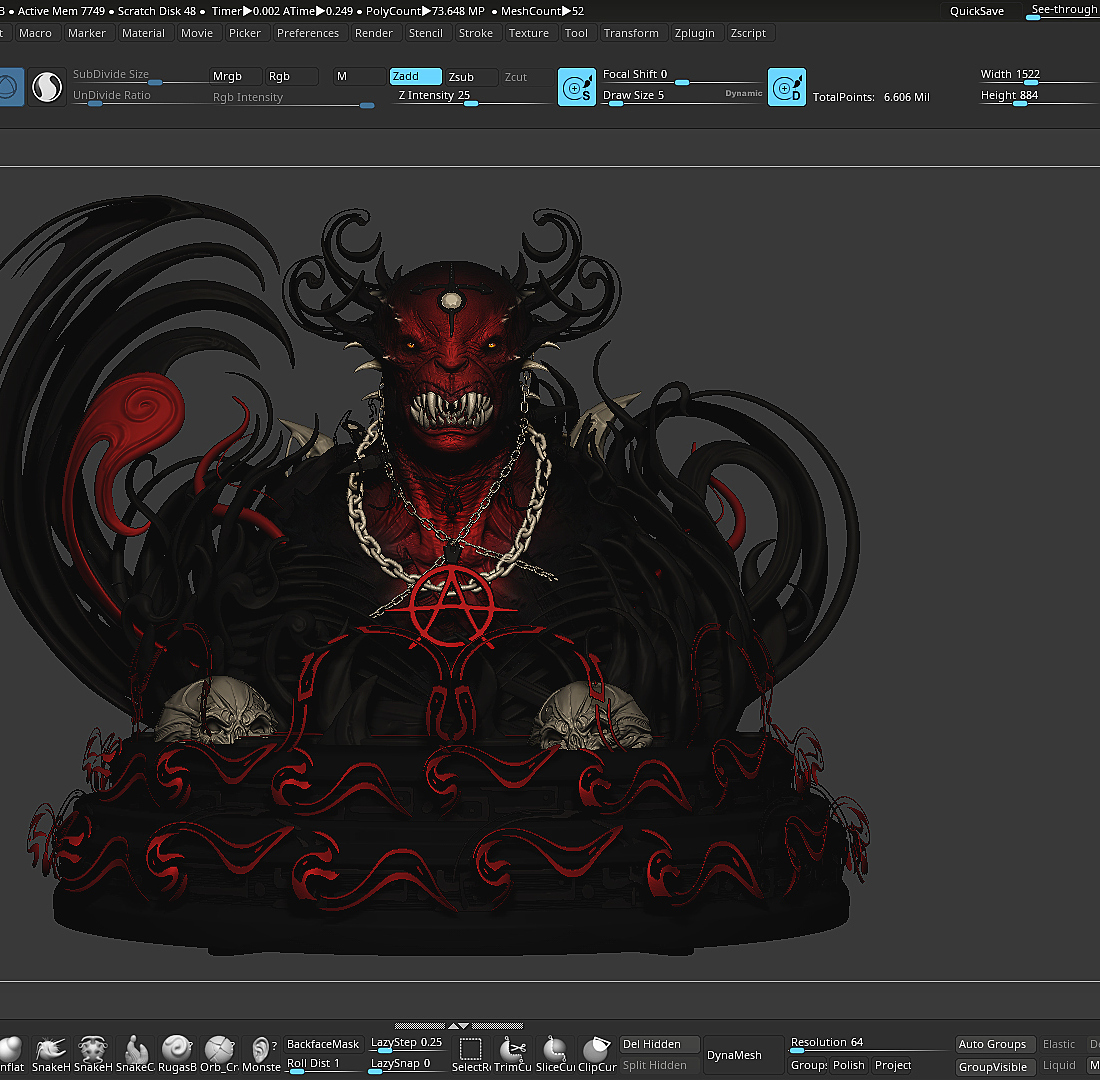Click the S symmetric brush size icon
The image size is (1100, 1080).
tap(577, 87)
